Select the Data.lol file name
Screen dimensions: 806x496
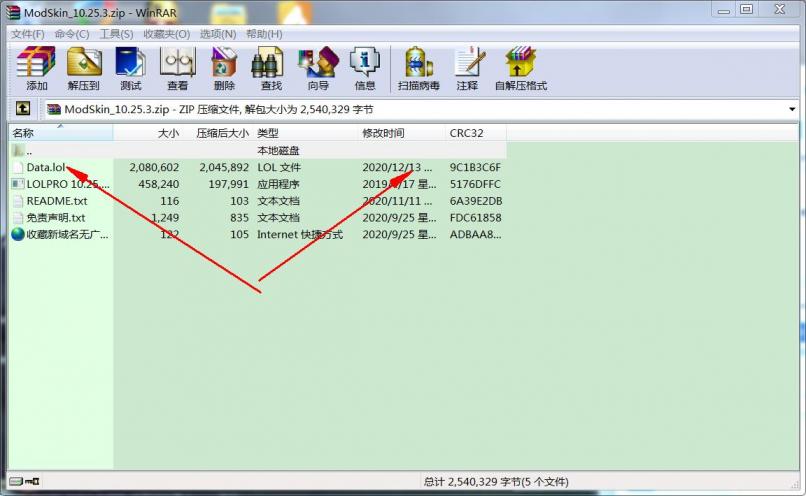coord(46,167)
